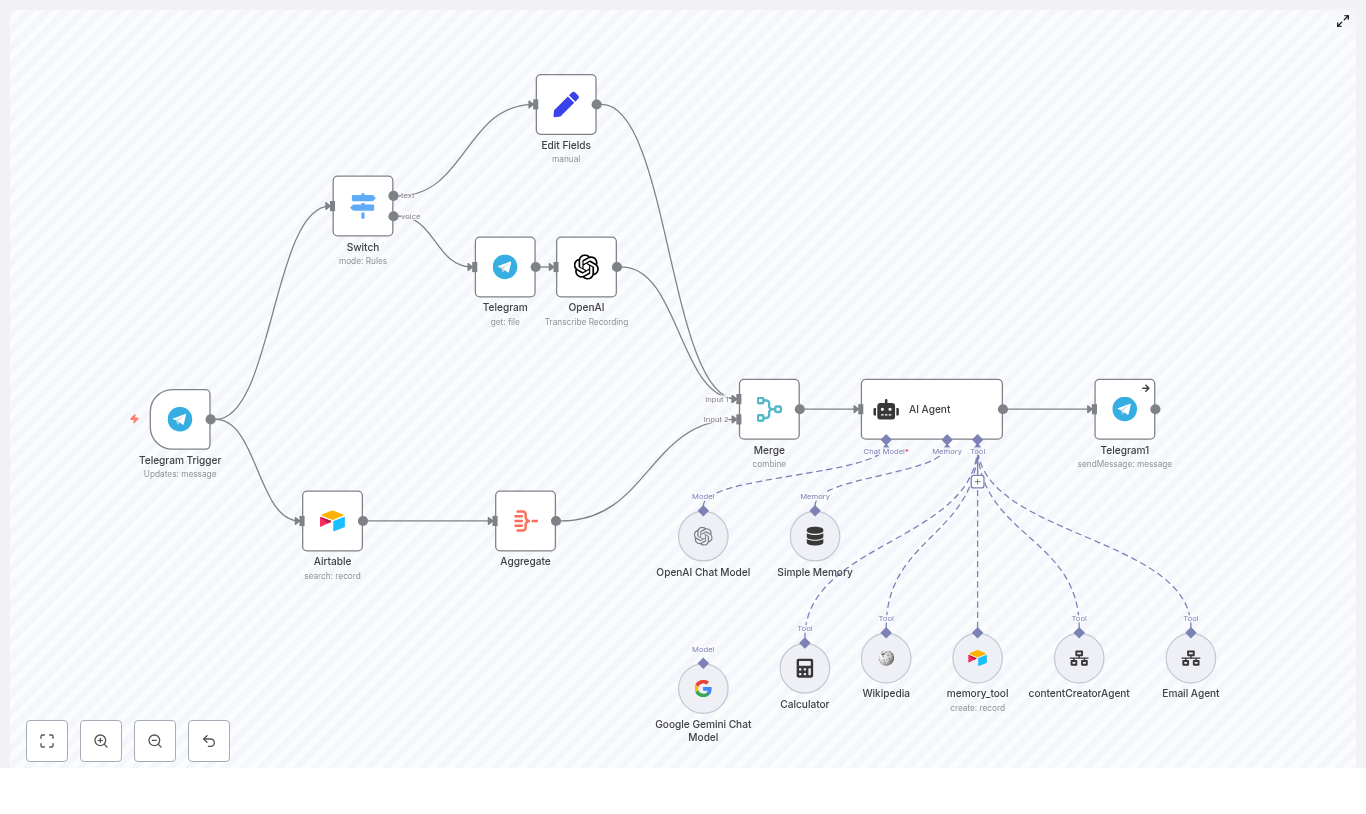Select the Email Agent tool node
The width and height of the screenshot is (1366, 814).
pos(1190,658)
